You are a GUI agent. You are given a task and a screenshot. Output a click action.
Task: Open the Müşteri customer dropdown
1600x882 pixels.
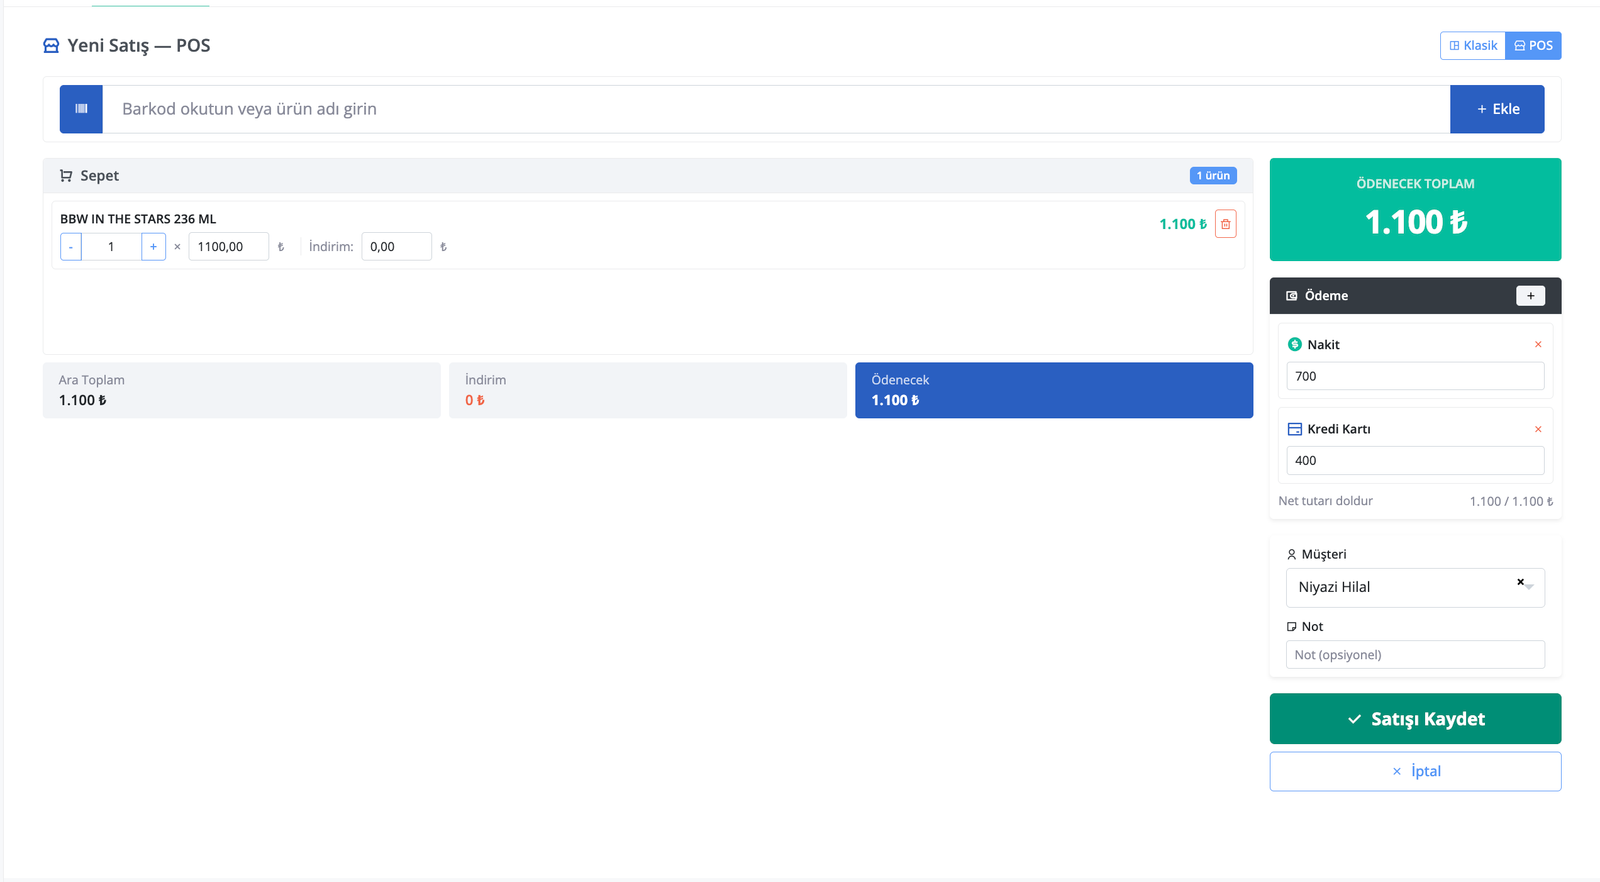[x=1415, y=588]
